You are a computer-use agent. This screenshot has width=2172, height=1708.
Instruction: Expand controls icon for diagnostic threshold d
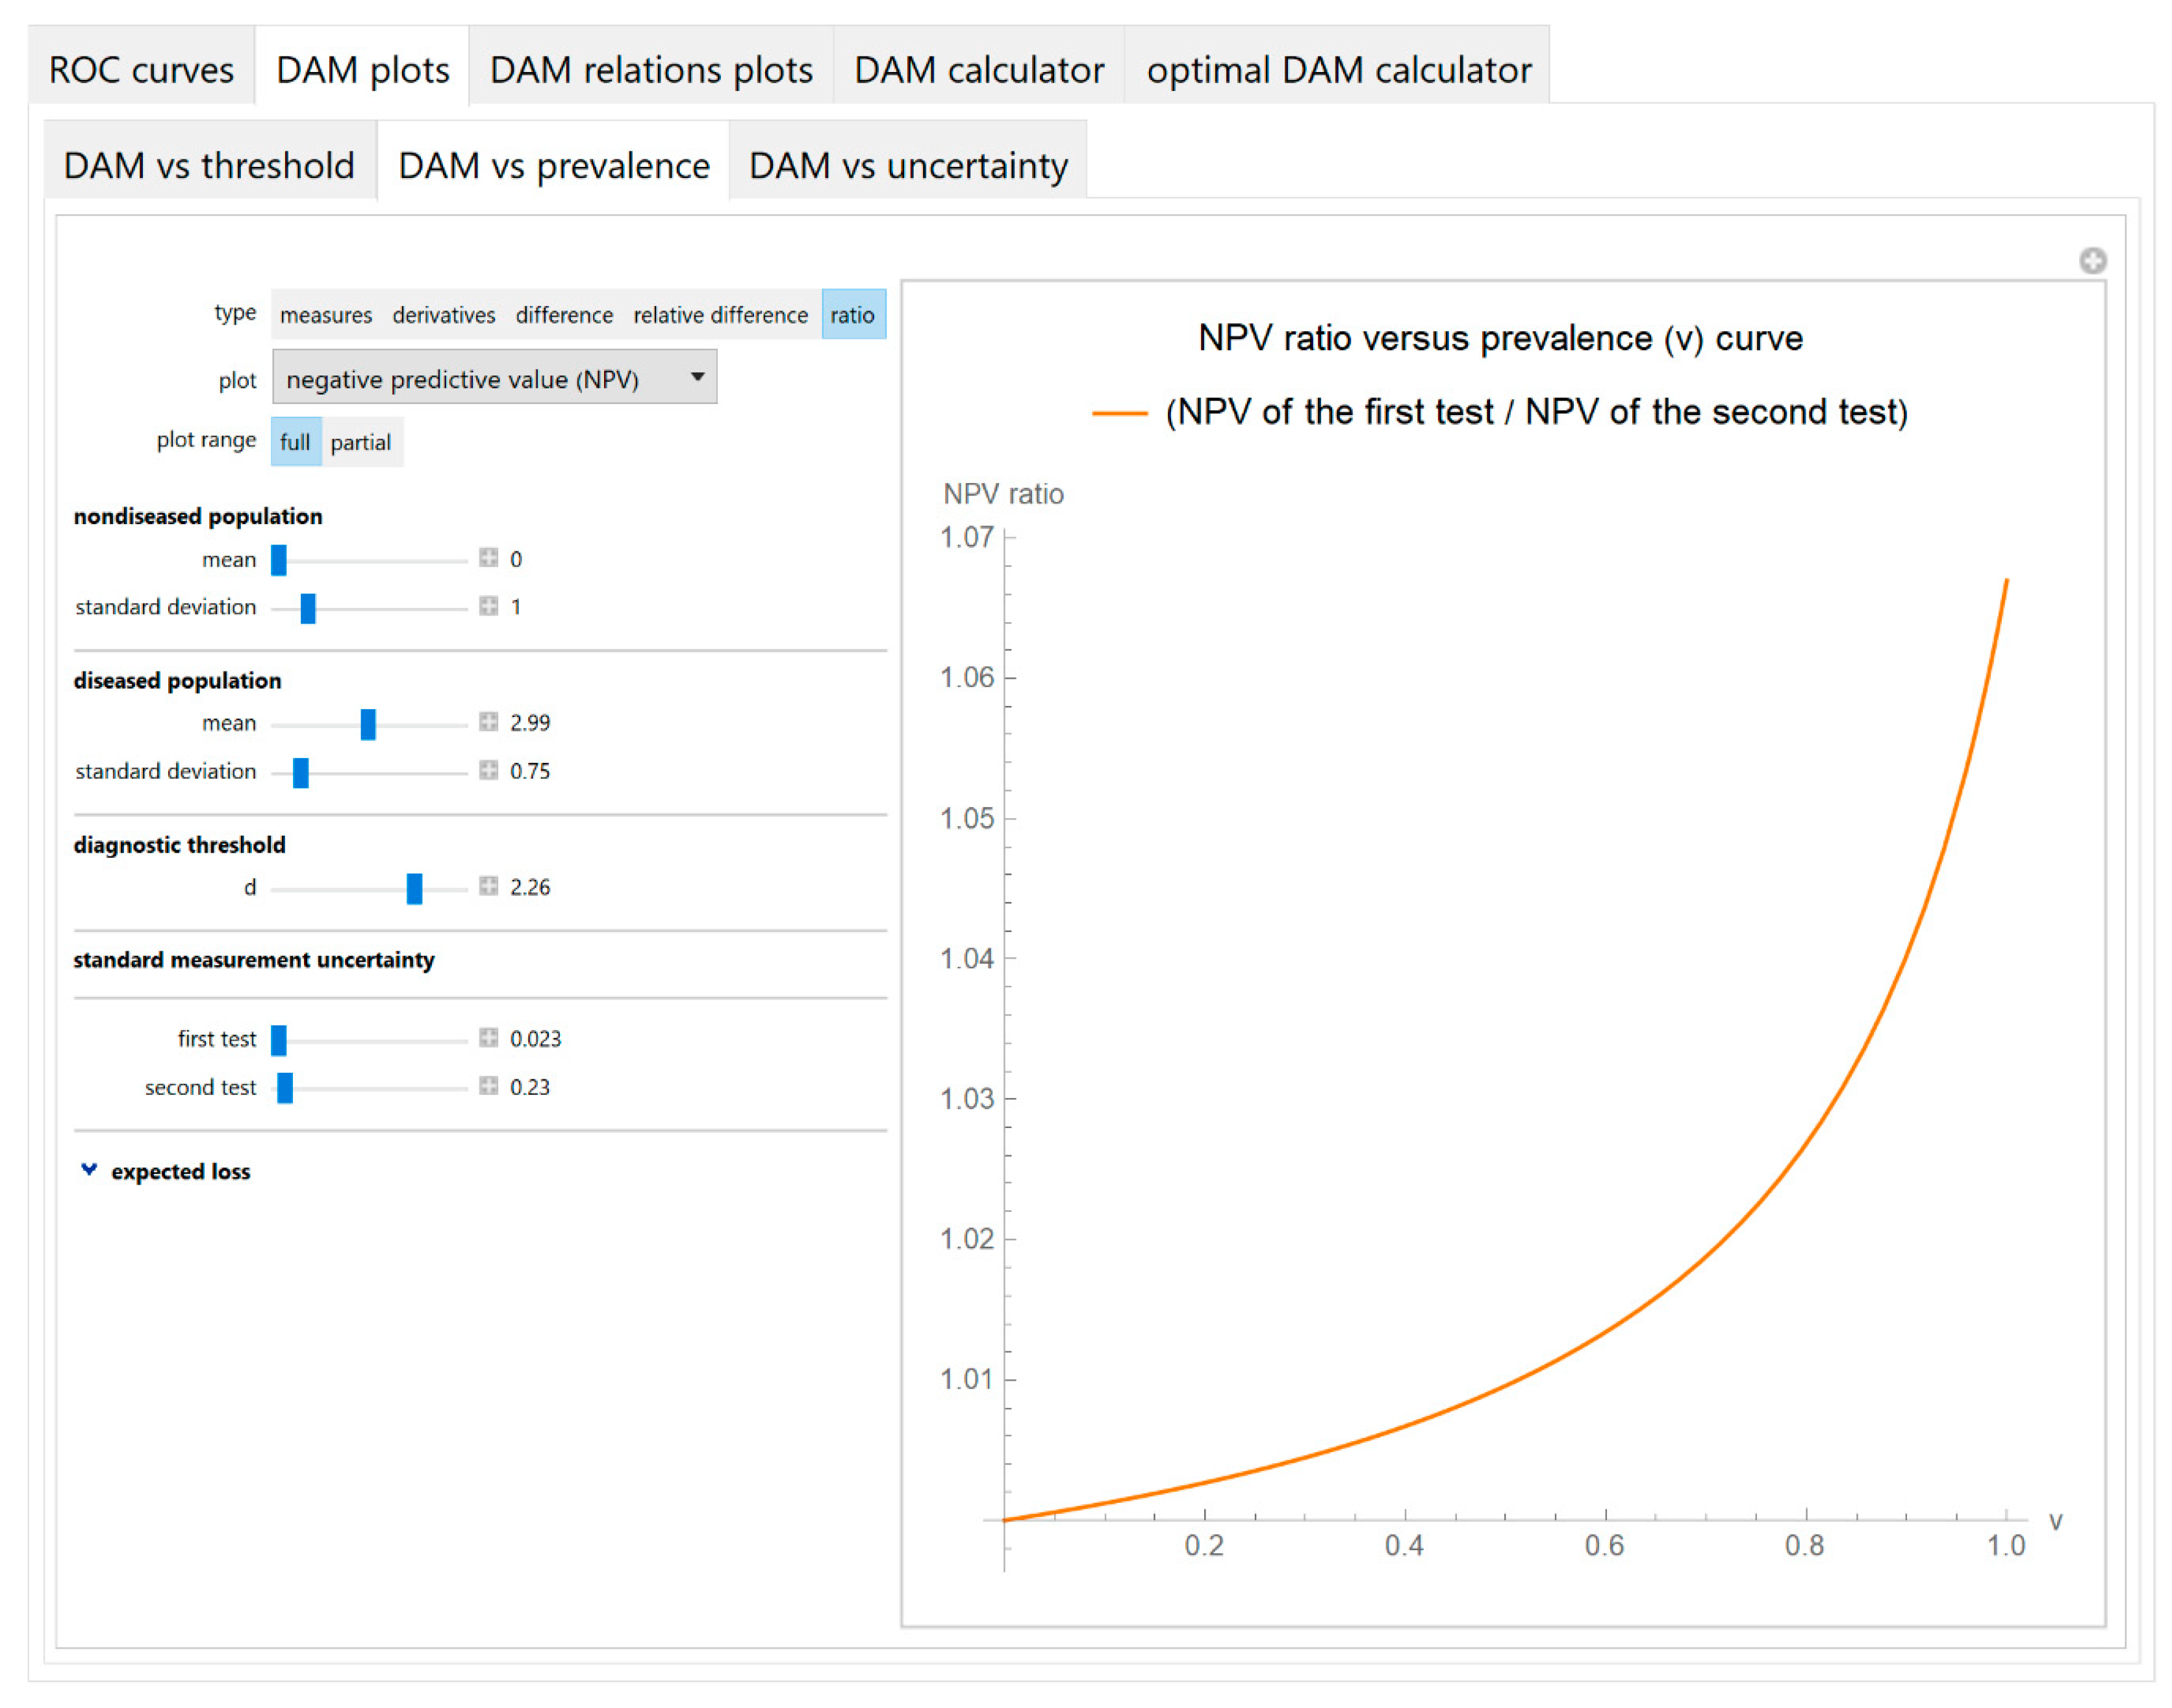[x=488, y=886]
